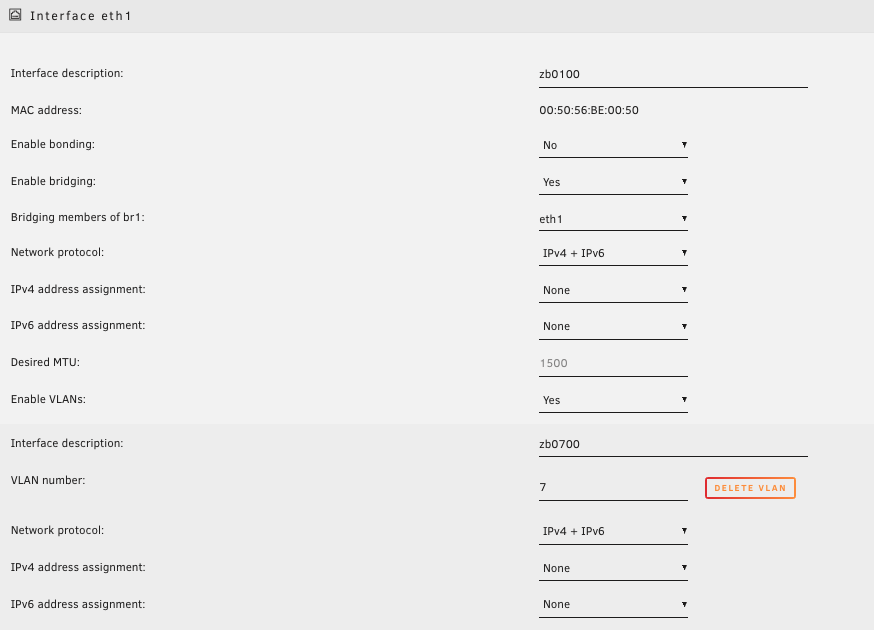Click the Delete VLAN button

click(x=750, y=488)
